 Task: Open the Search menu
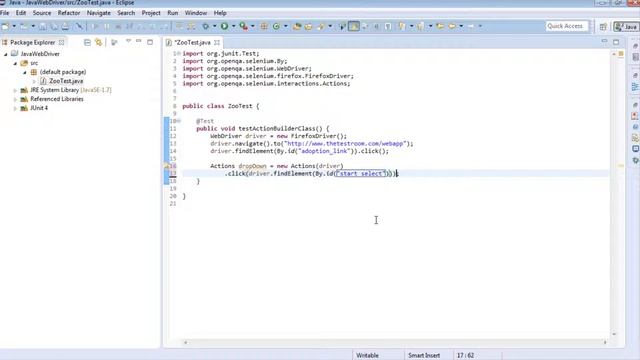126,13
